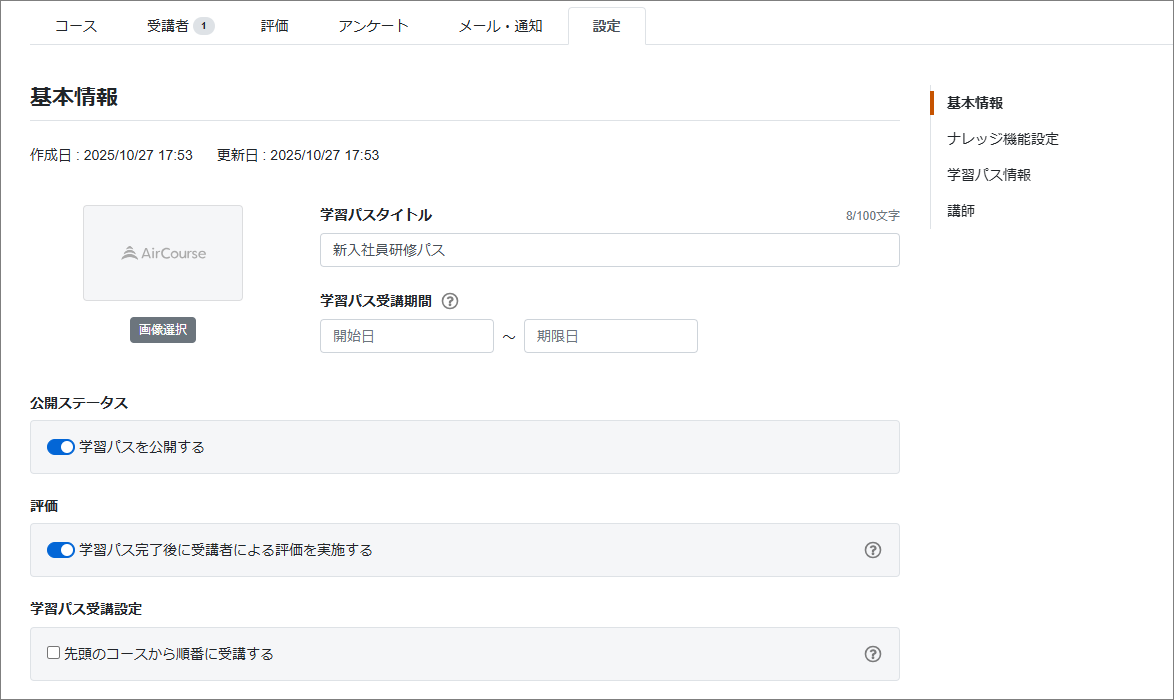Screen dimensions: 1174x700
Task: Select the 設定 tab
Action: tap(606, 26)
